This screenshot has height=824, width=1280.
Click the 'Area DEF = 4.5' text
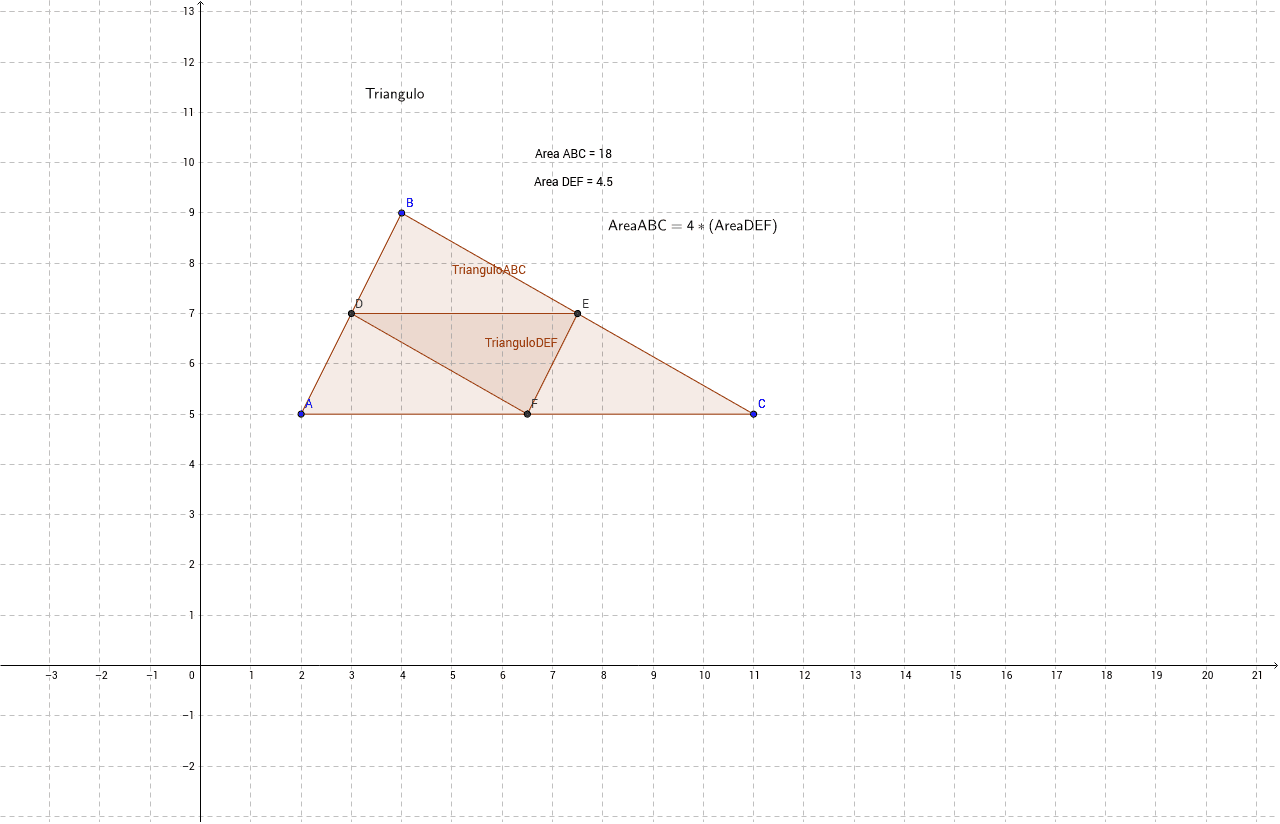click(573, 182)
